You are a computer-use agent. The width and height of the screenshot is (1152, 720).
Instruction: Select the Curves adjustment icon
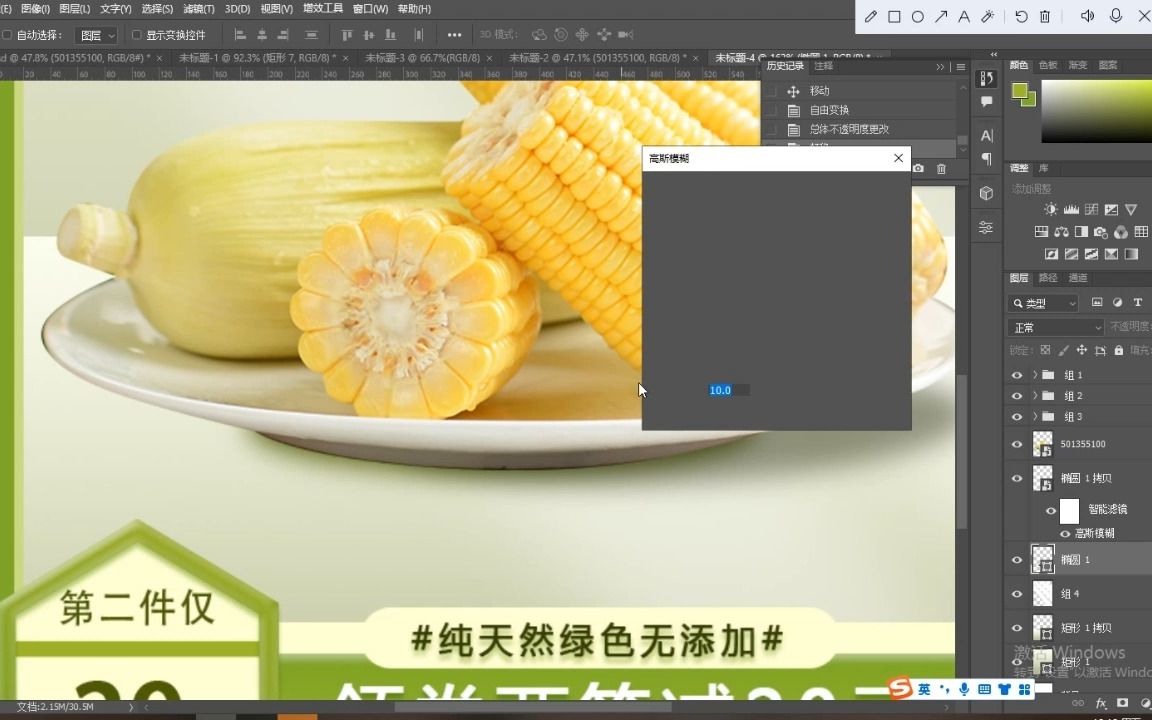(x=1091, y=208)
